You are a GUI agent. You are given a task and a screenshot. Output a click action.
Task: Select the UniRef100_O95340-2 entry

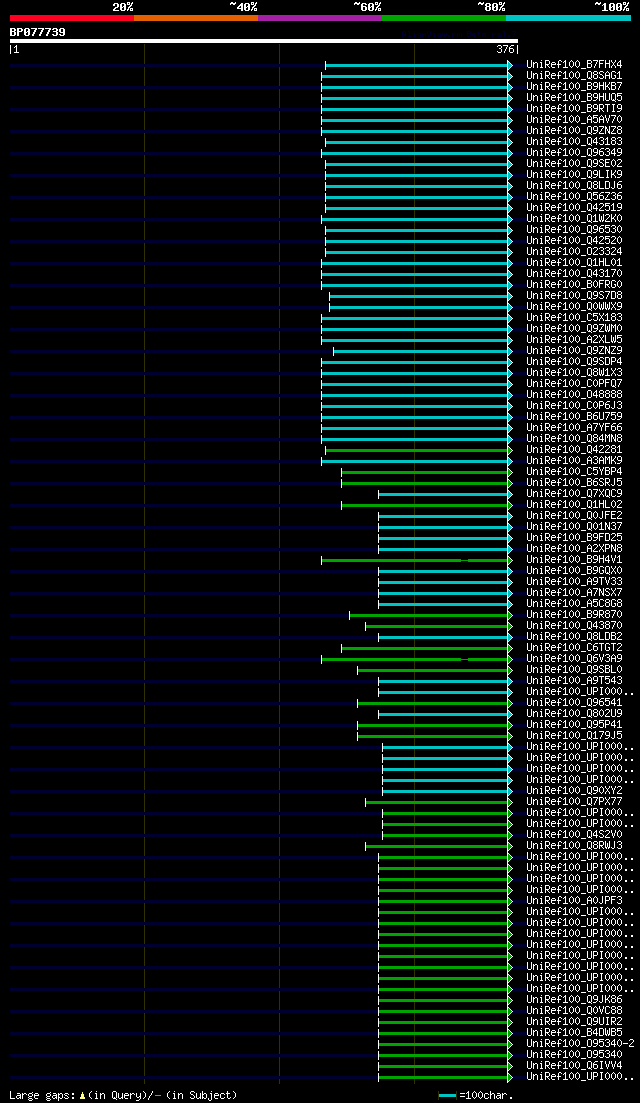coord(580,1045)
